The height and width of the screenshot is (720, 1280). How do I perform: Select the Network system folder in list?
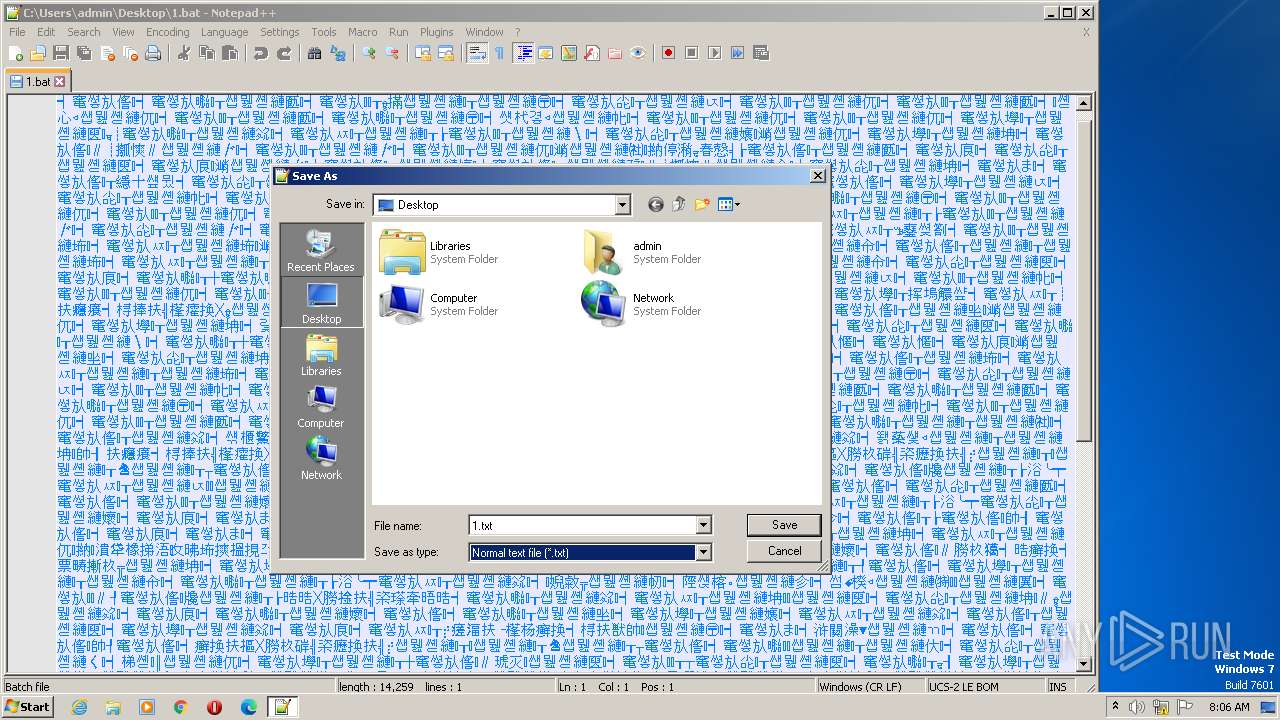(x=642, y=304)
